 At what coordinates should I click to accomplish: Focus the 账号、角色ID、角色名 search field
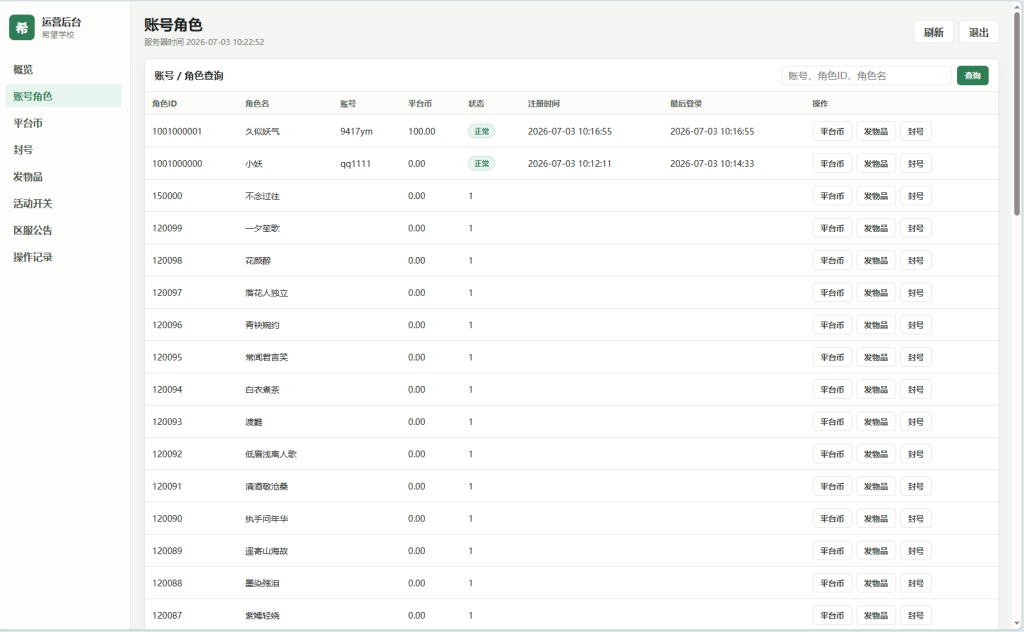pyautogui.click(x=867, y=76)
